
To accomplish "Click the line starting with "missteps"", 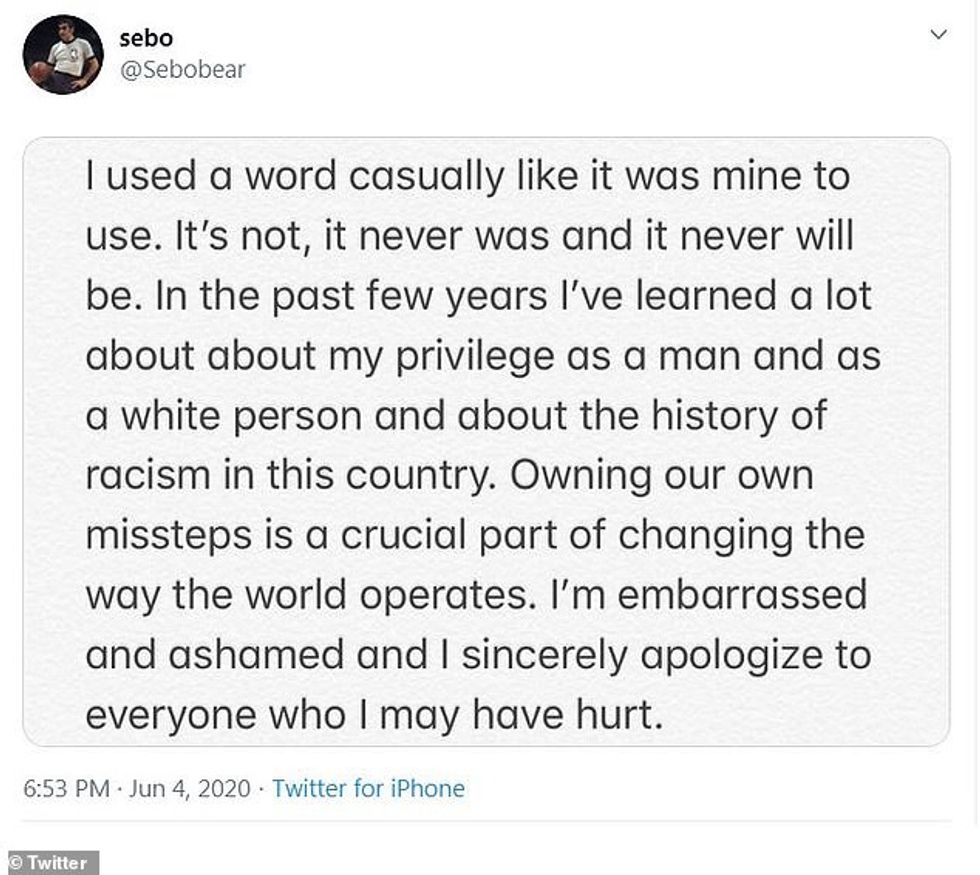I will coord(474,535).
